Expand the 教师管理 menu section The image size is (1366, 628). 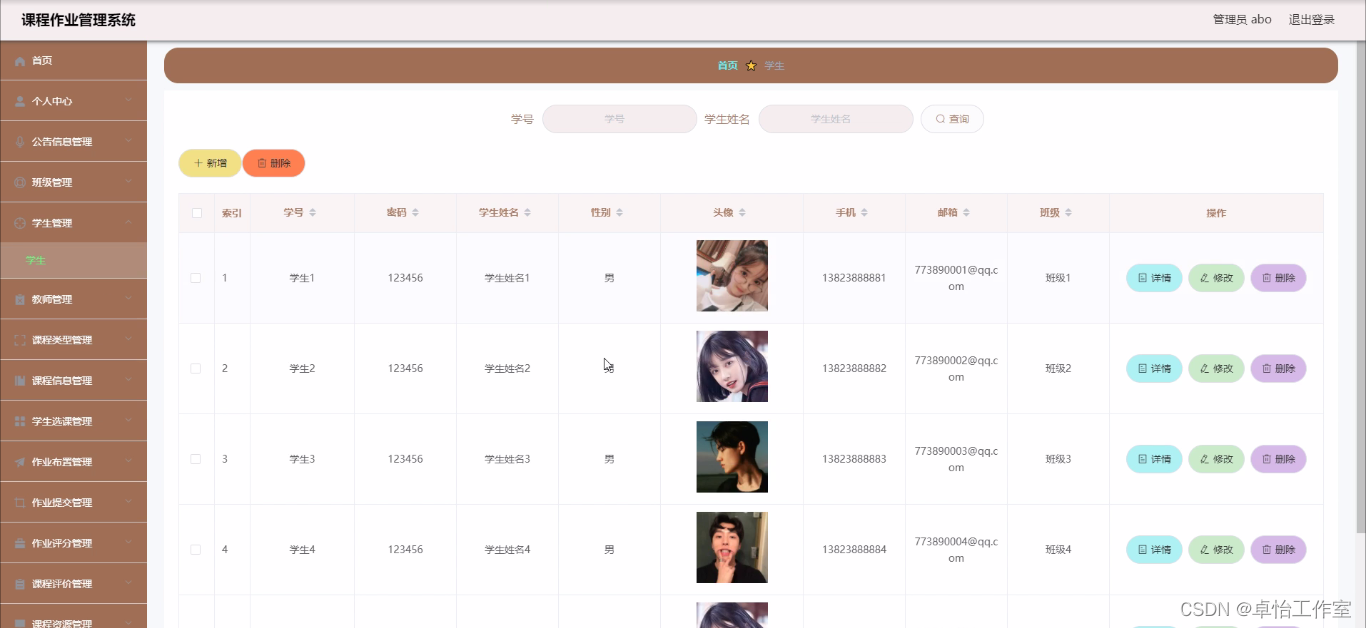pyautogui.click(x=73, y=298)
